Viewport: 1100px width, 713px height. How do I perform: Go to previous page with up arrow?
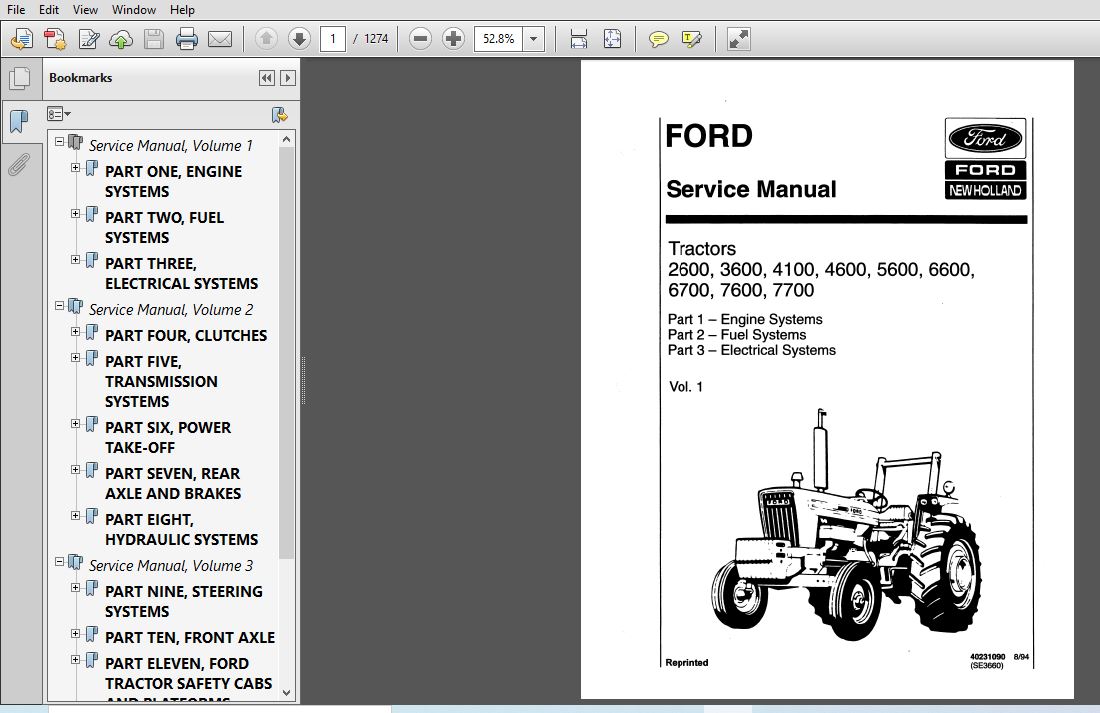pyautogui.click(x=266, y=39)
